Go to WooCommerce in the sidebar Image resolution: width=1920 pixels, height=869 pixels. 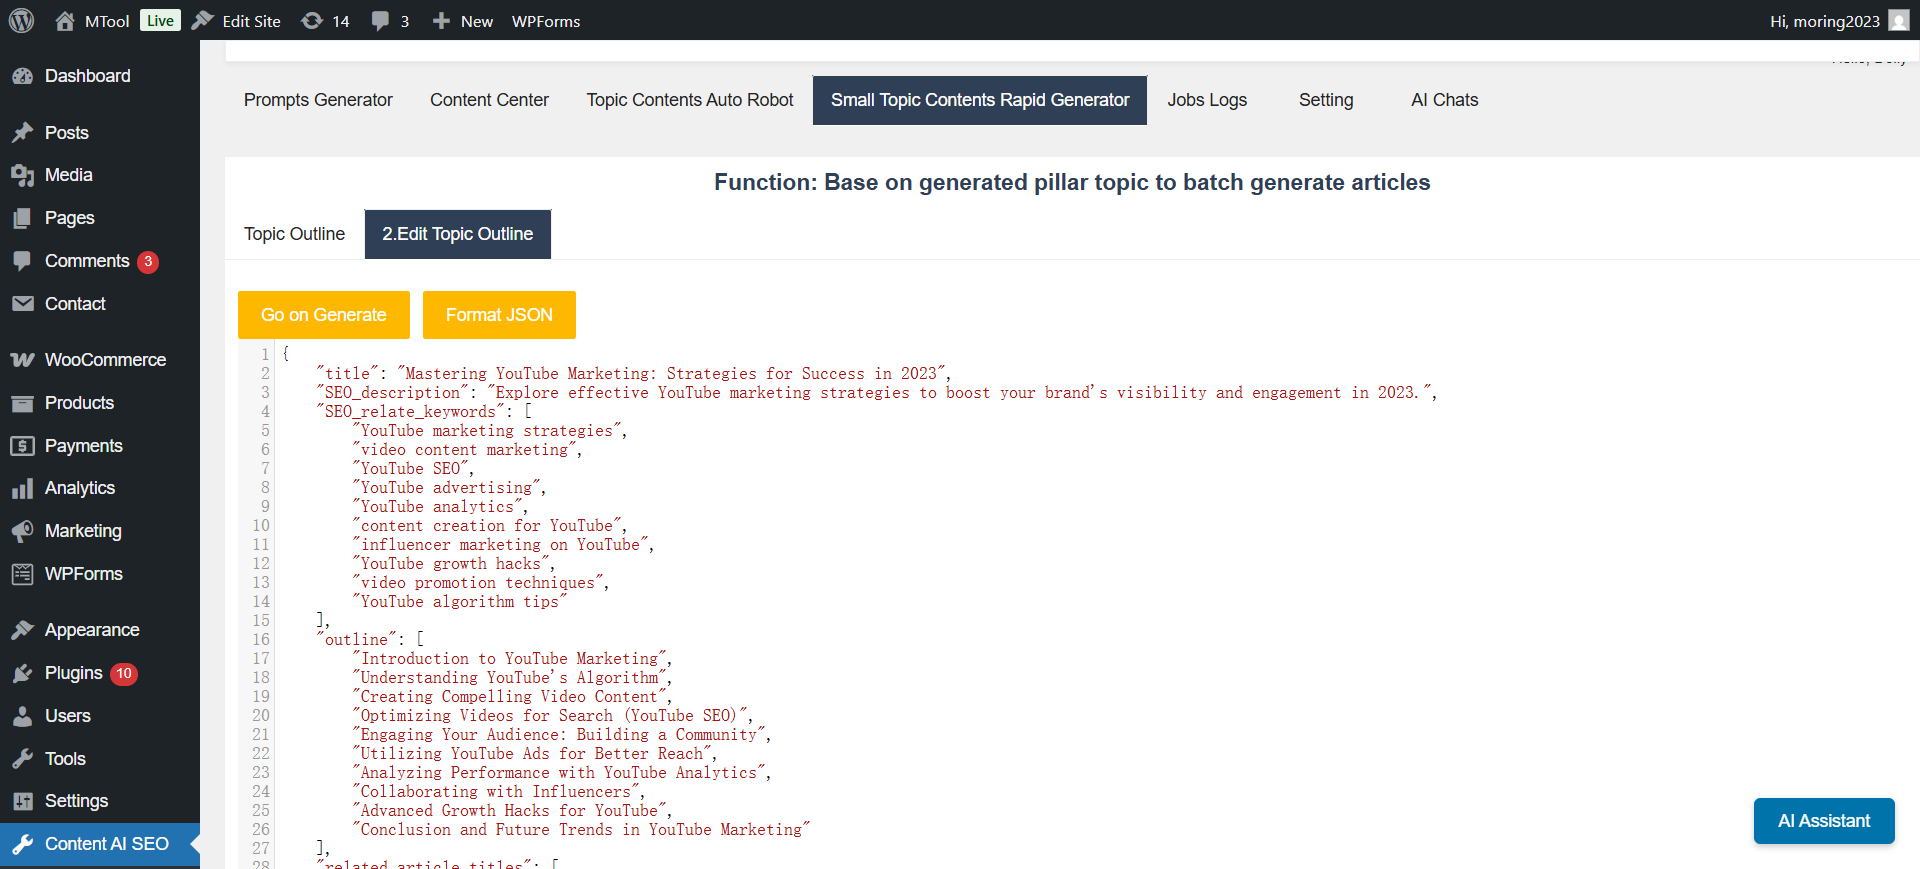[x=105, y=360]
